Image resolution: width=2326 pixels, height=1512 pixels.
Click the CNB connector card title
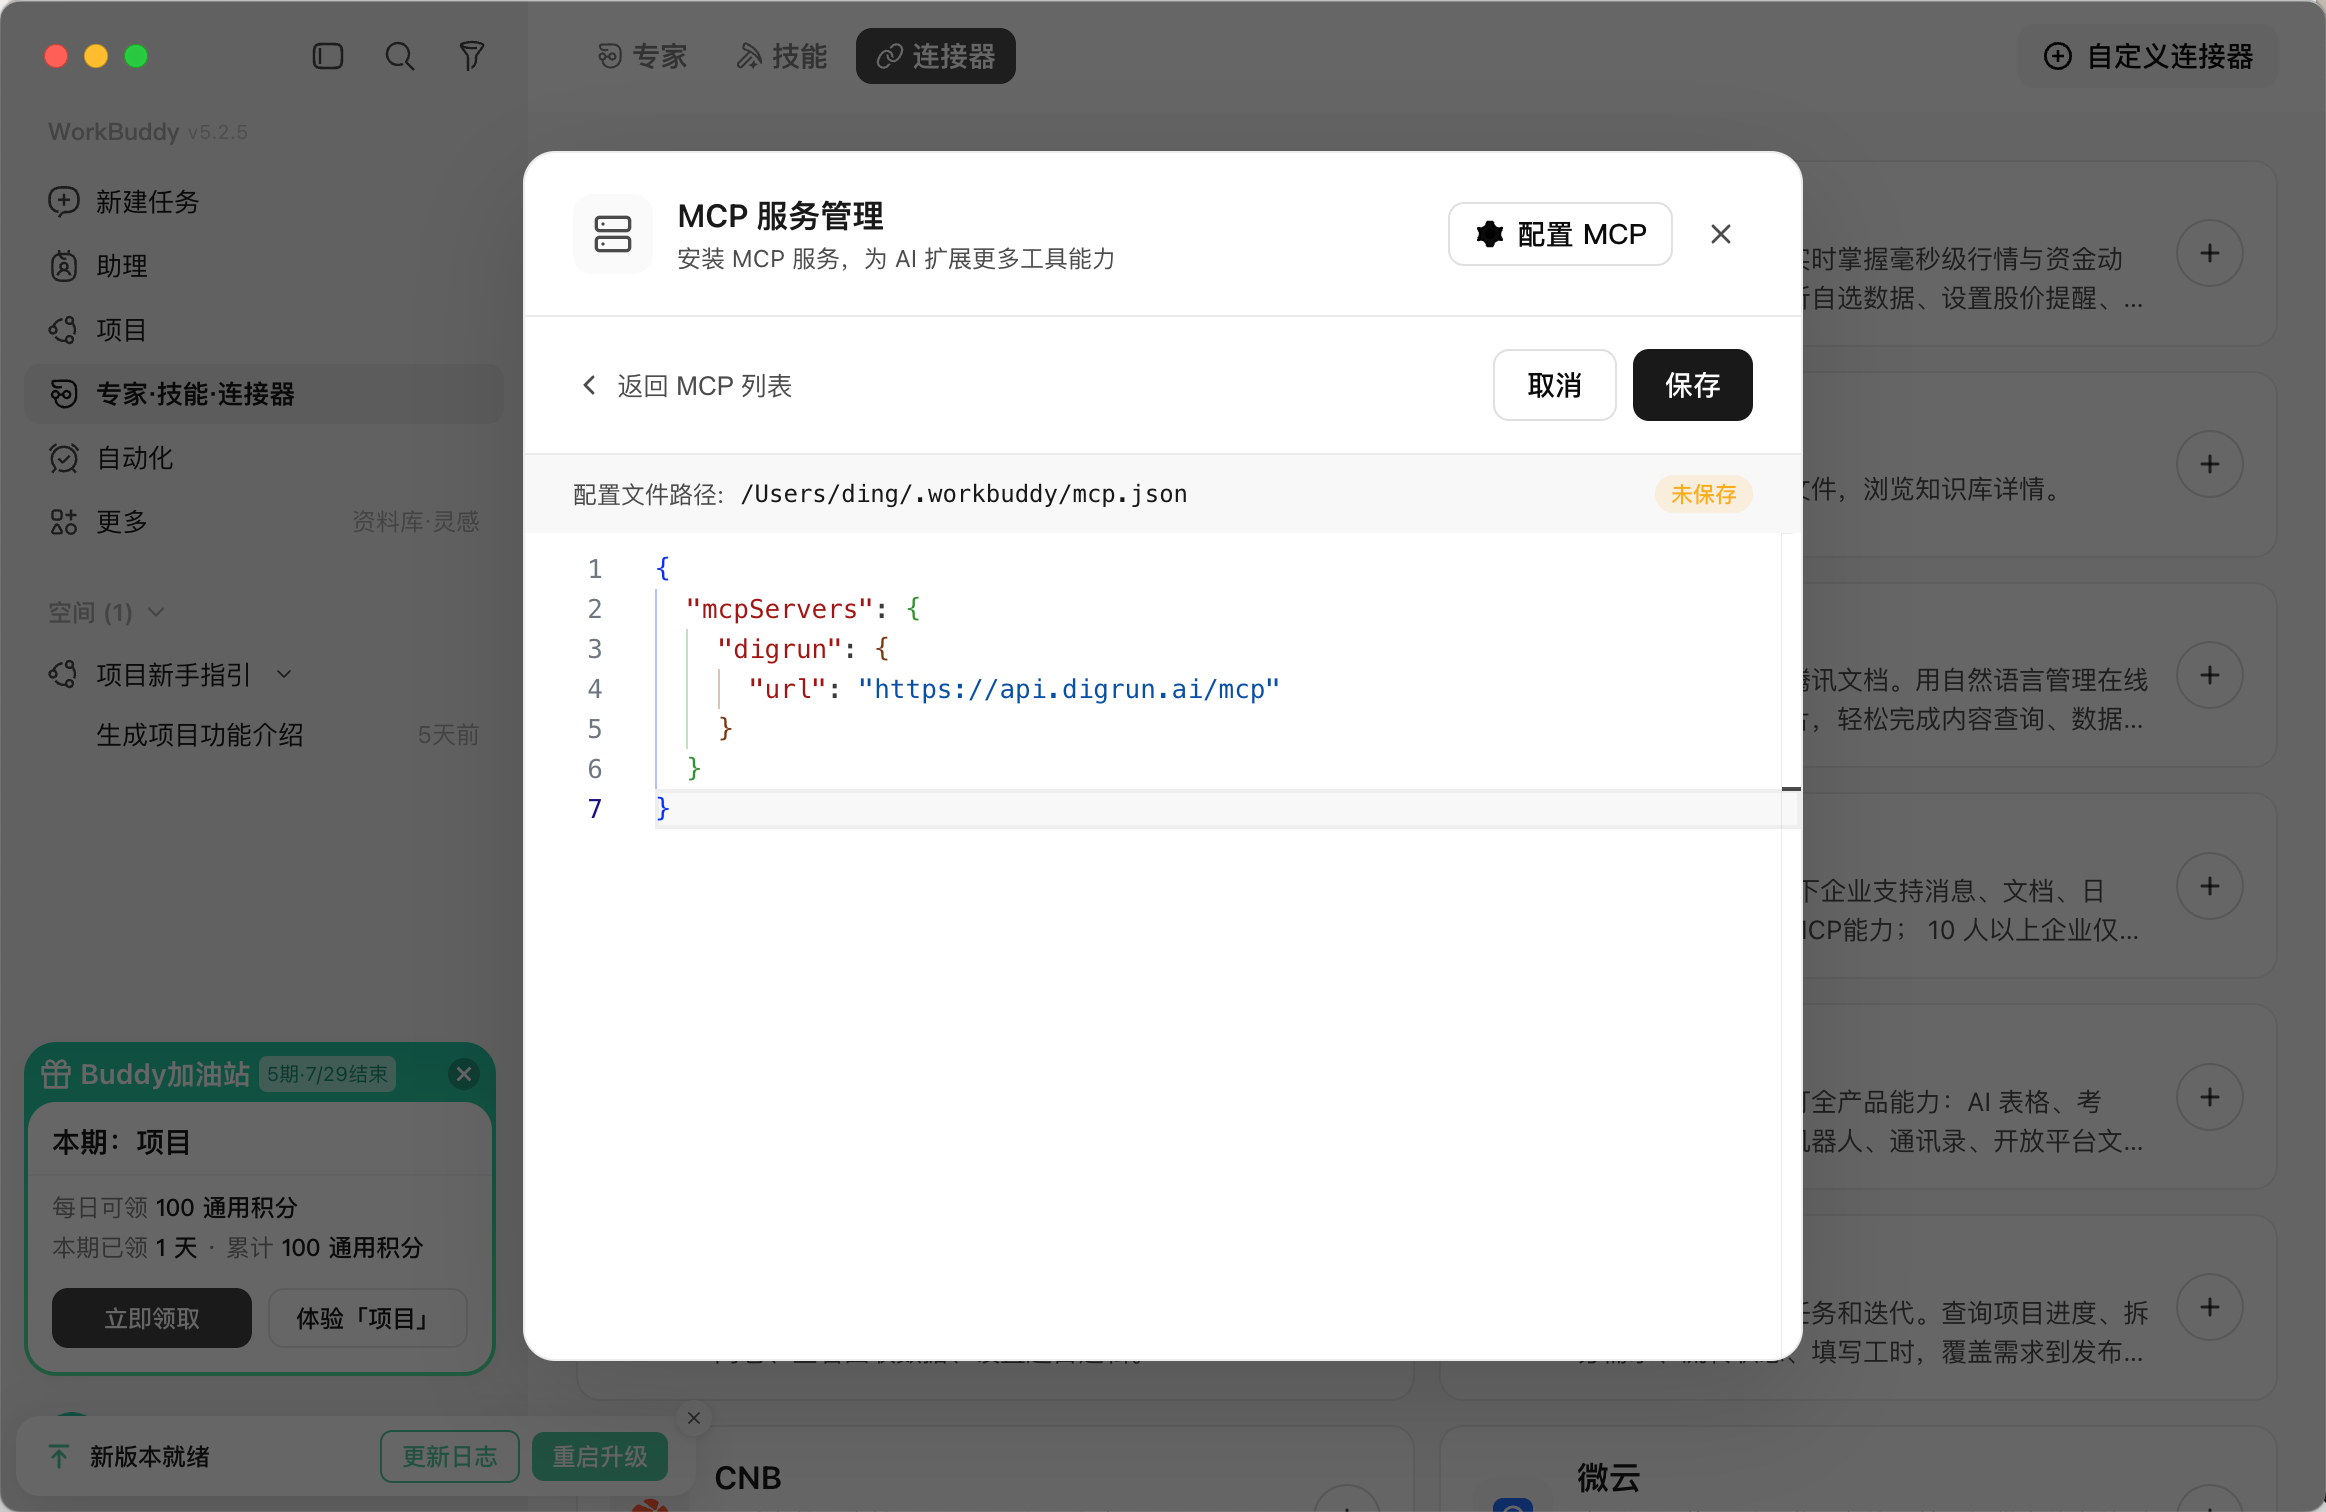tap(748, 1478)
